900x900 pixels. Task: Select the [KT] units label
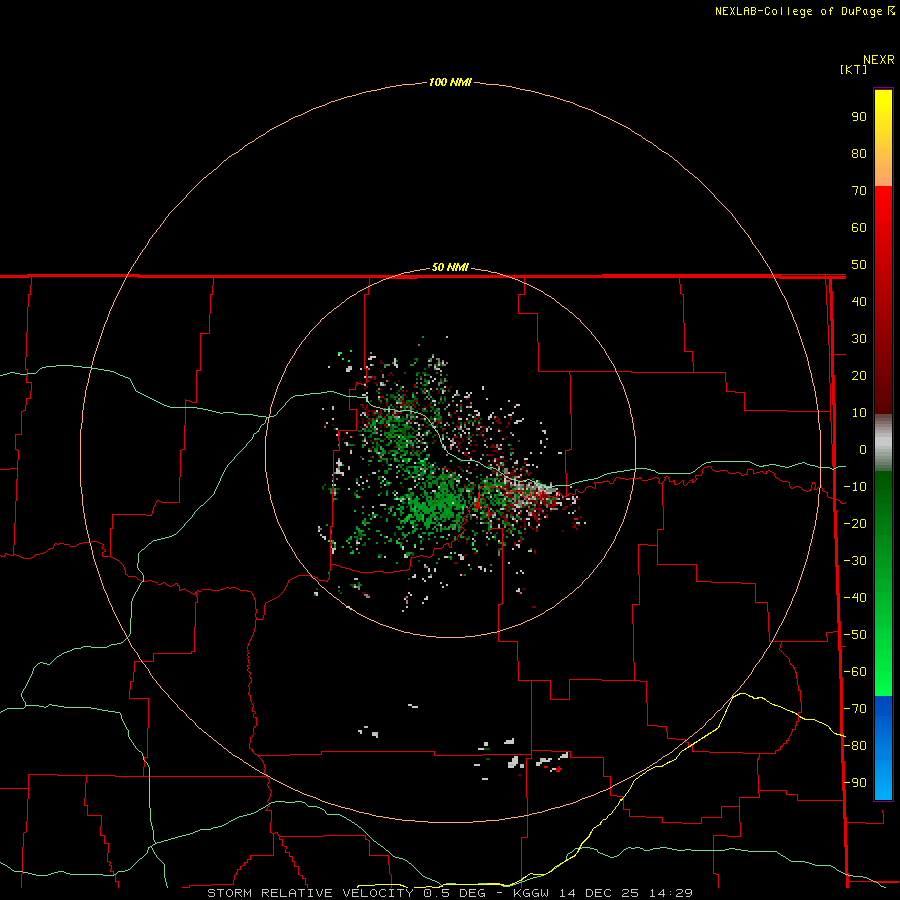point(854,69)
